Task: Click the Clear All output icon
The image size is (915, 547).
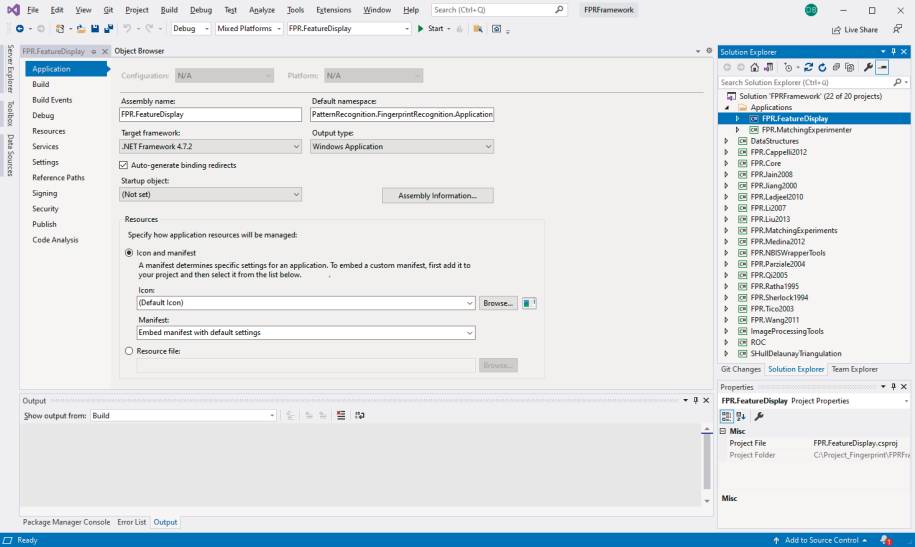Action: coord(341,415)
